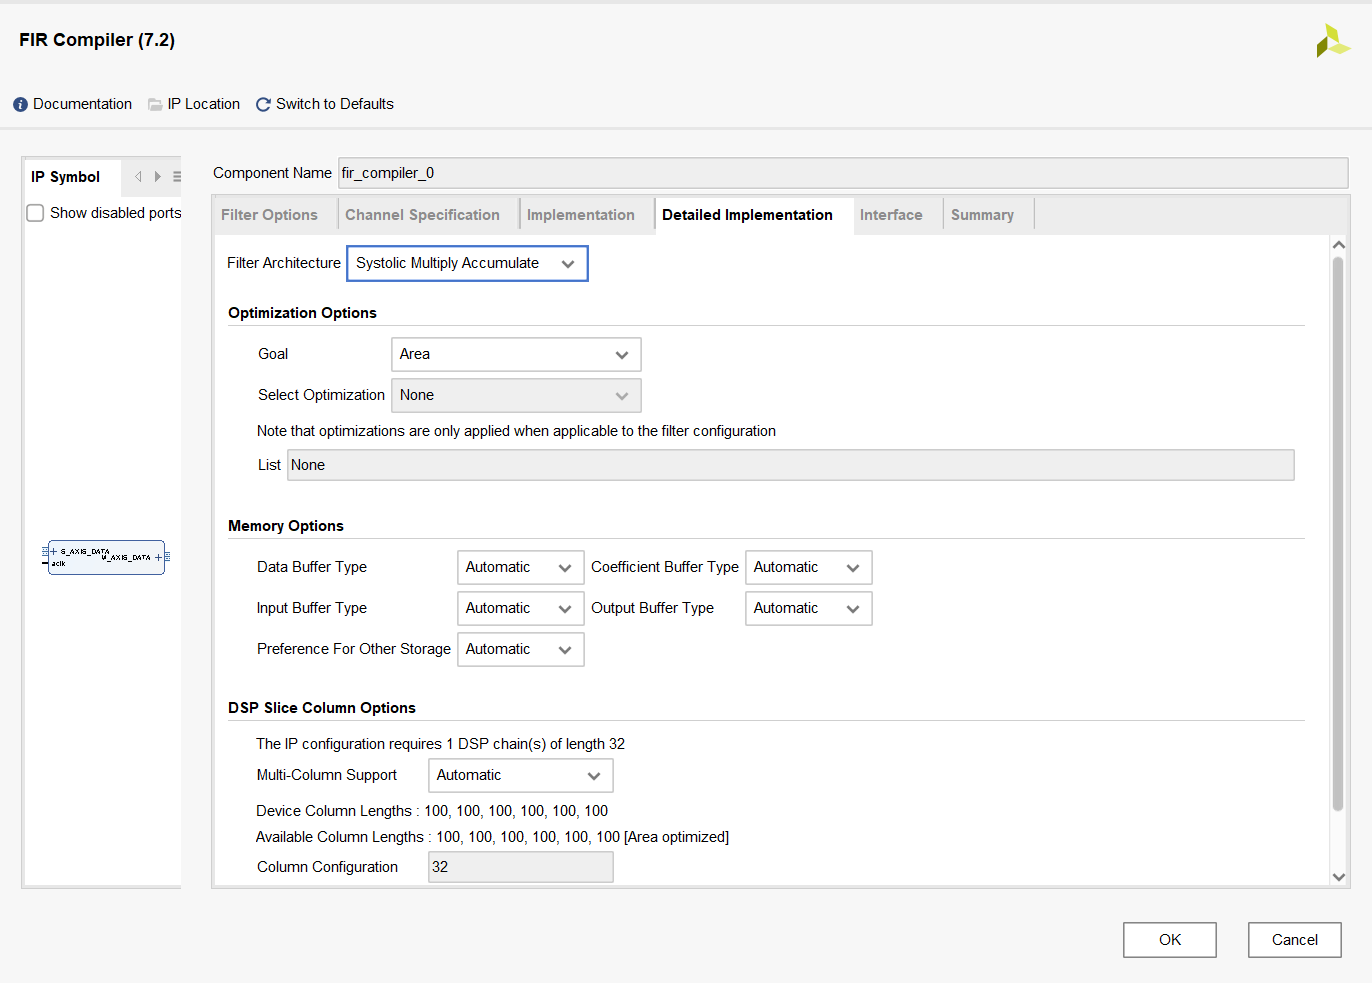Select the Detailed Implementation tab
Image resolution: width=1372 pixels, height=983 pixels.
point(747,215)
